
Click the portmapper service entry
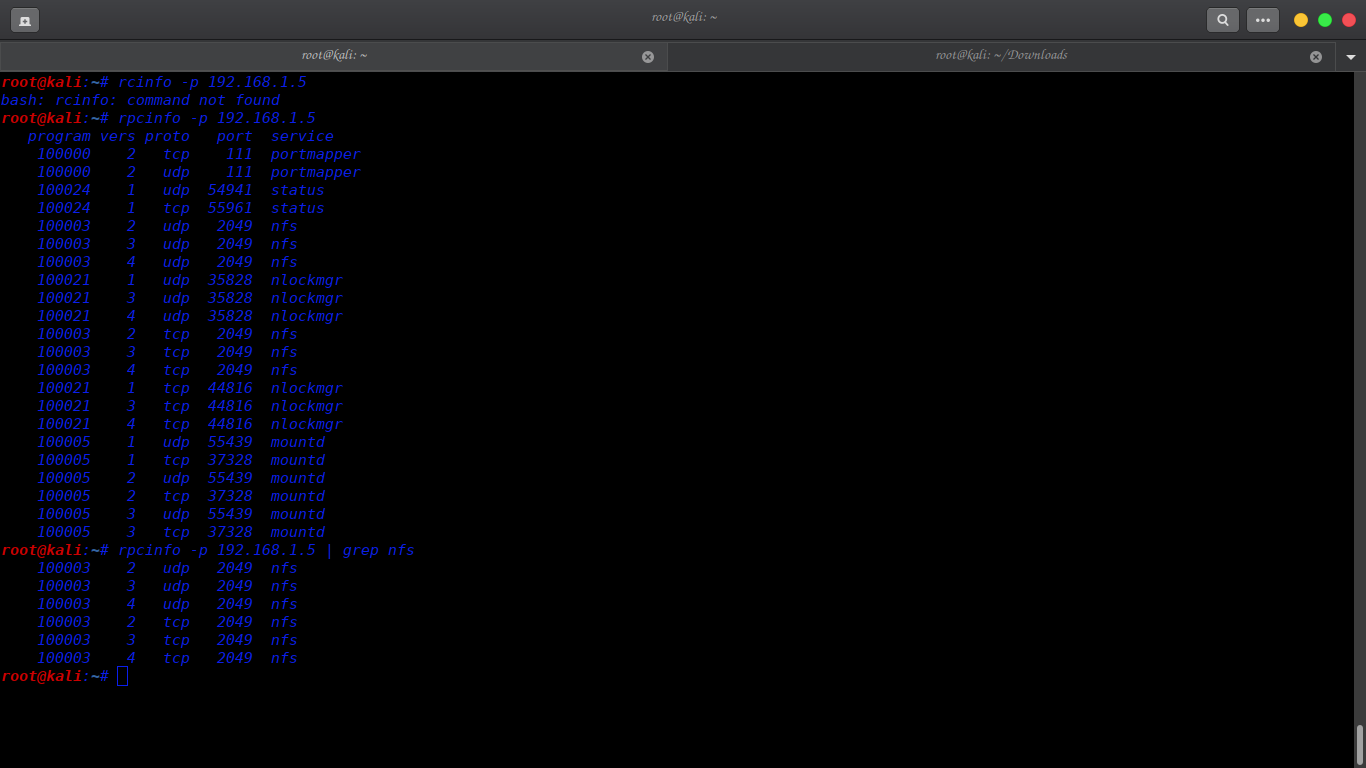coord(315,154)
